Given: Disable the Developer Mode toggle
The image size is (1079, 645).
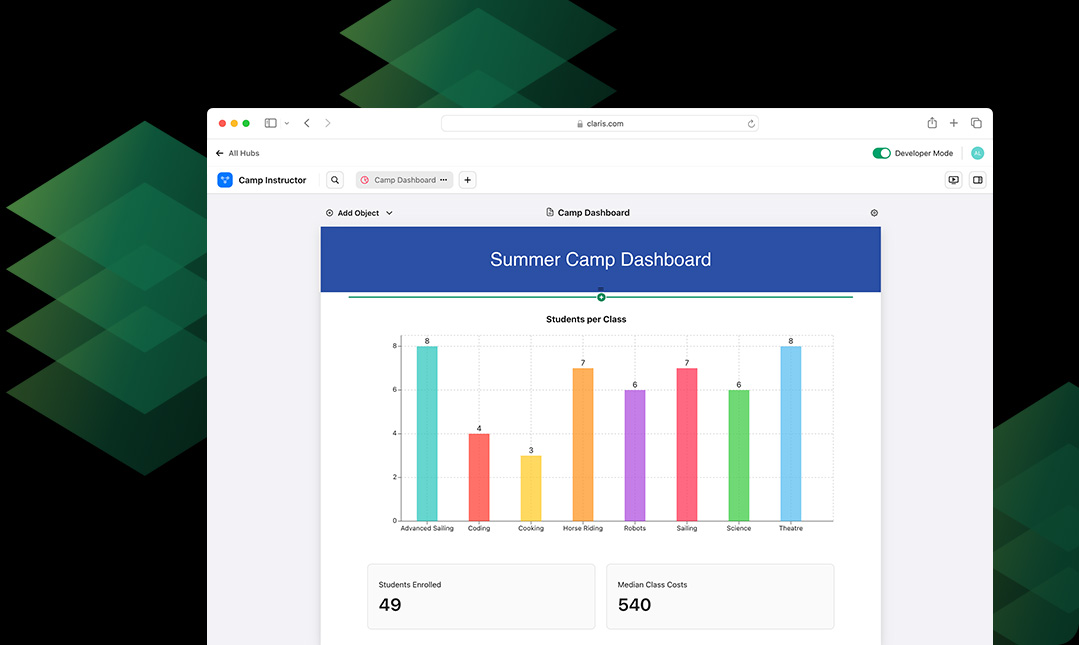Looking at the screenshot, I should coord(881,153).
